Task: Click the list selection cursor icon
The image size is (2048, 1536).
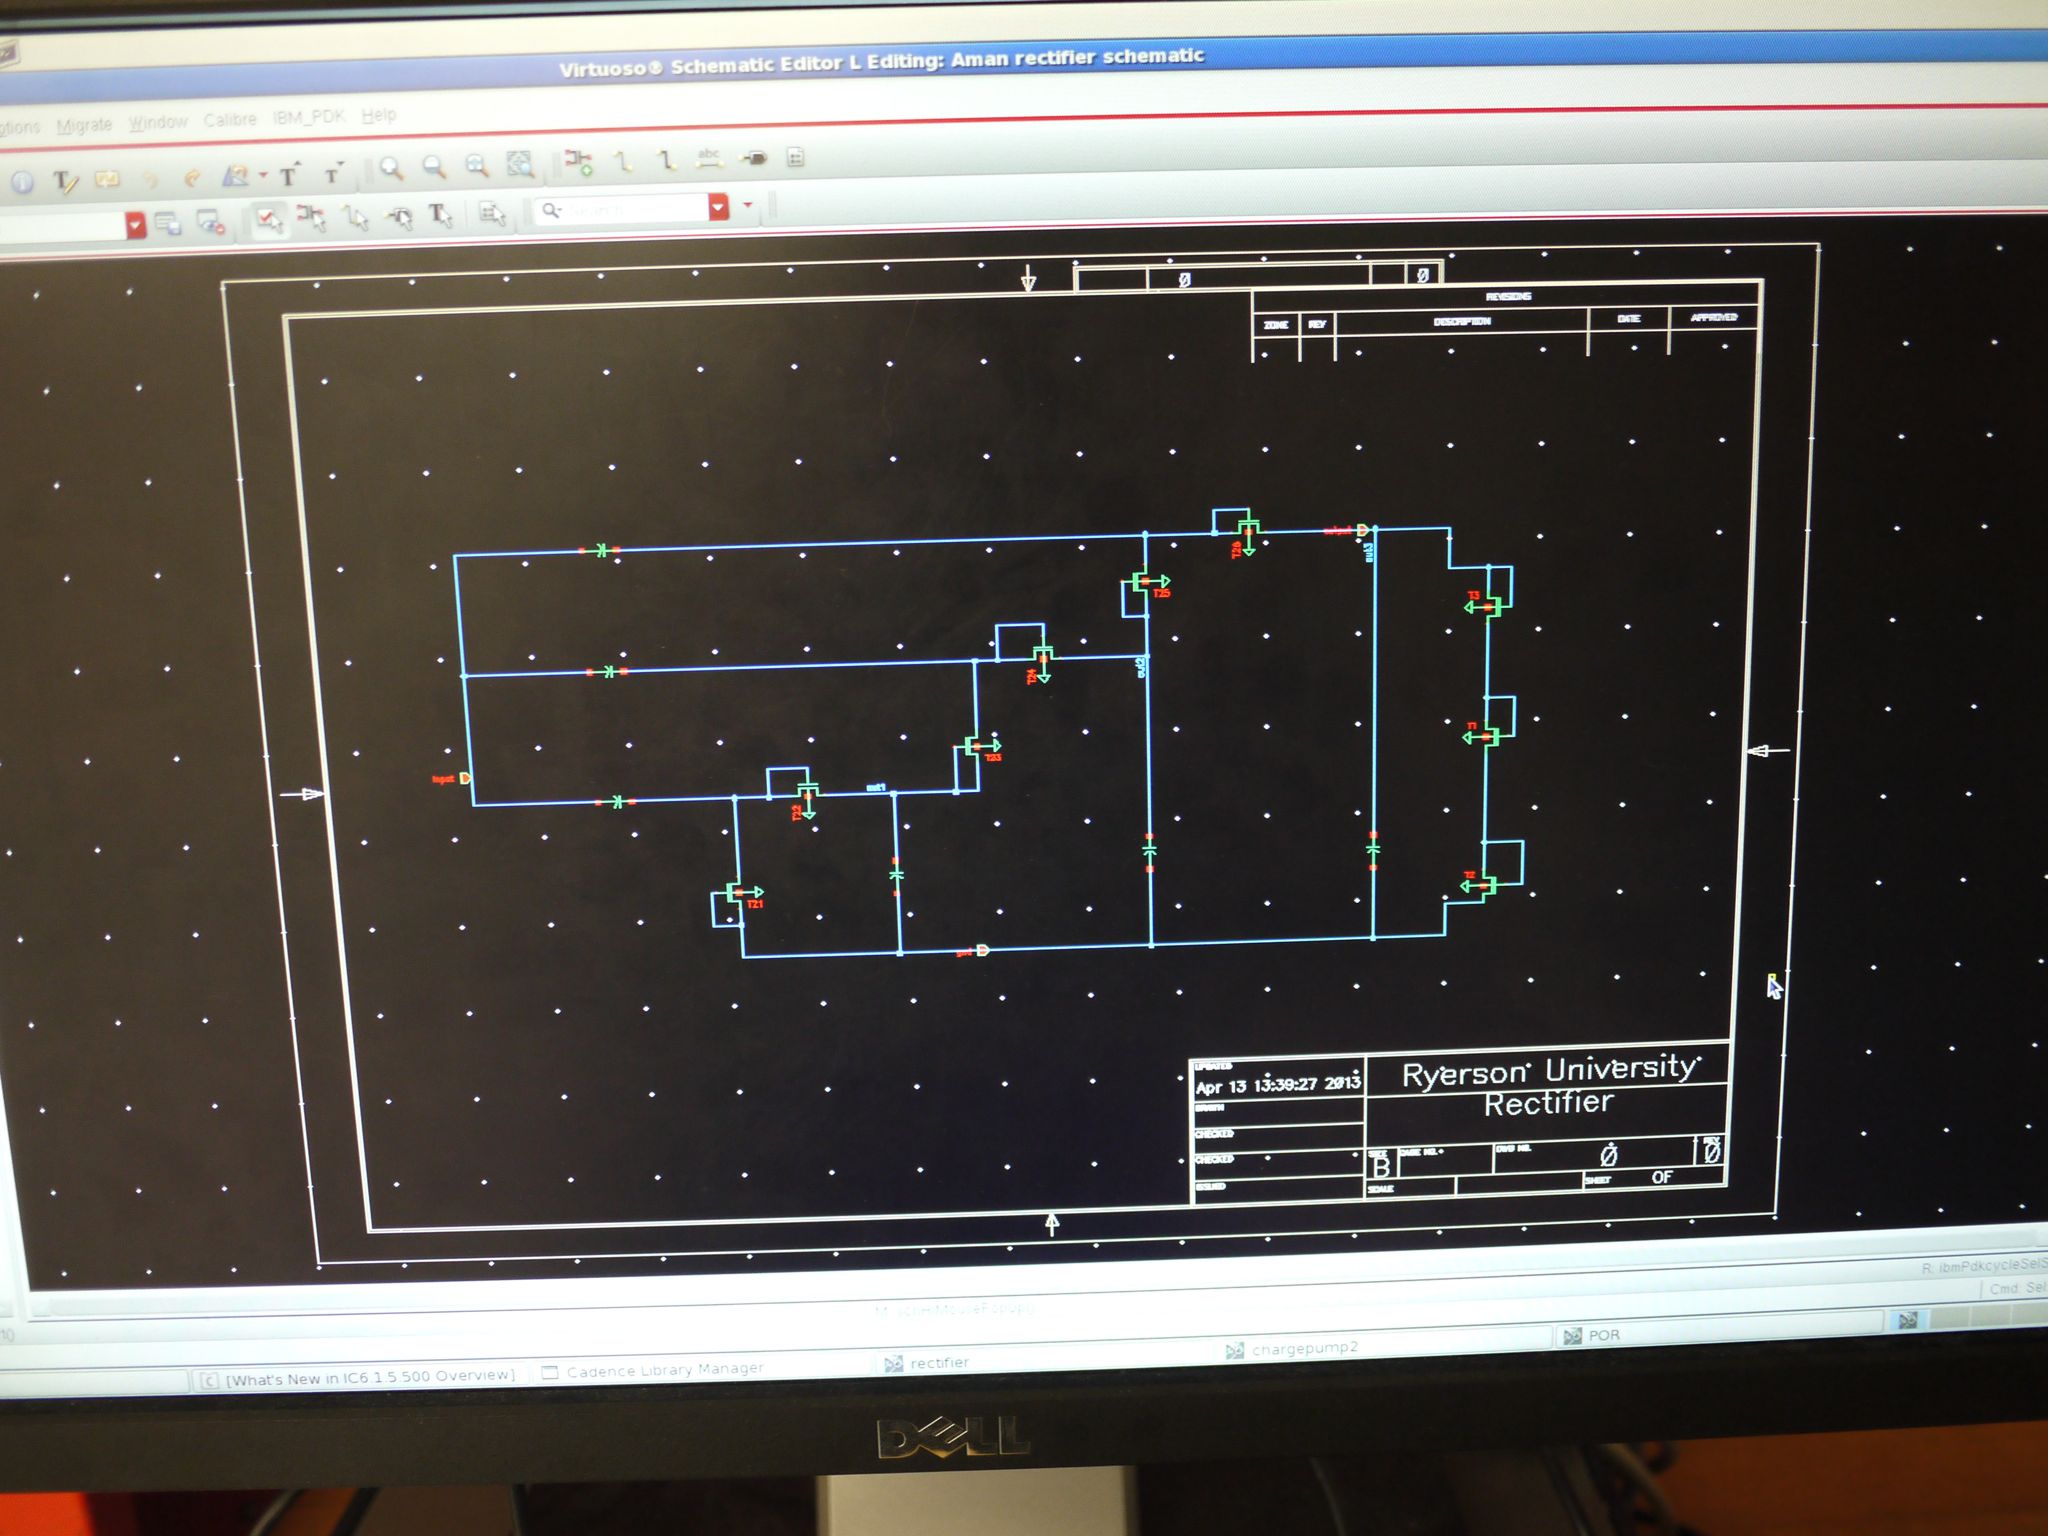Action: [x=491, y=212]
